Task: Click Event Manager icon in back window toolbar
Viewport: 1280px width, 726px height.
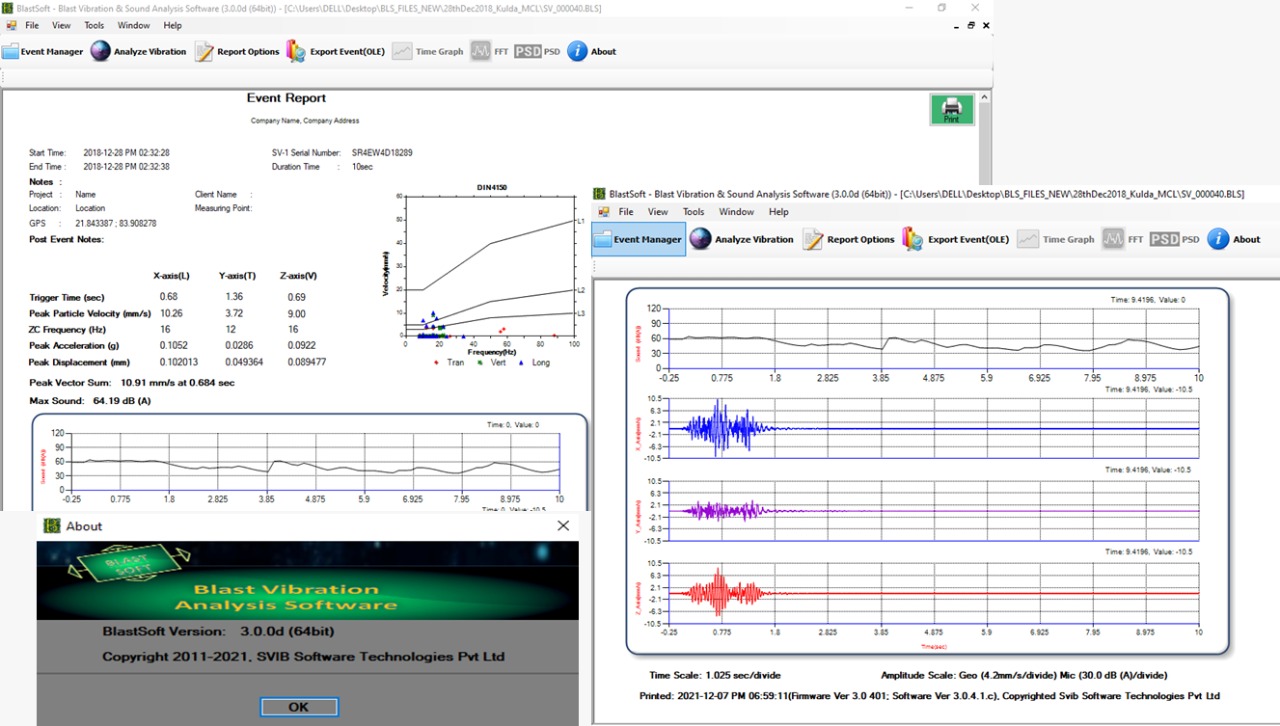Action: click(10, 51)
